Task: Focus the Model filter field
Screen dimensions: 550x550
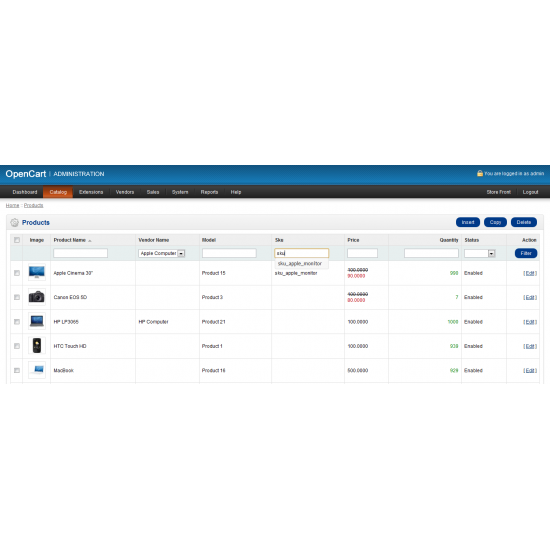Action: coord(229,253)
